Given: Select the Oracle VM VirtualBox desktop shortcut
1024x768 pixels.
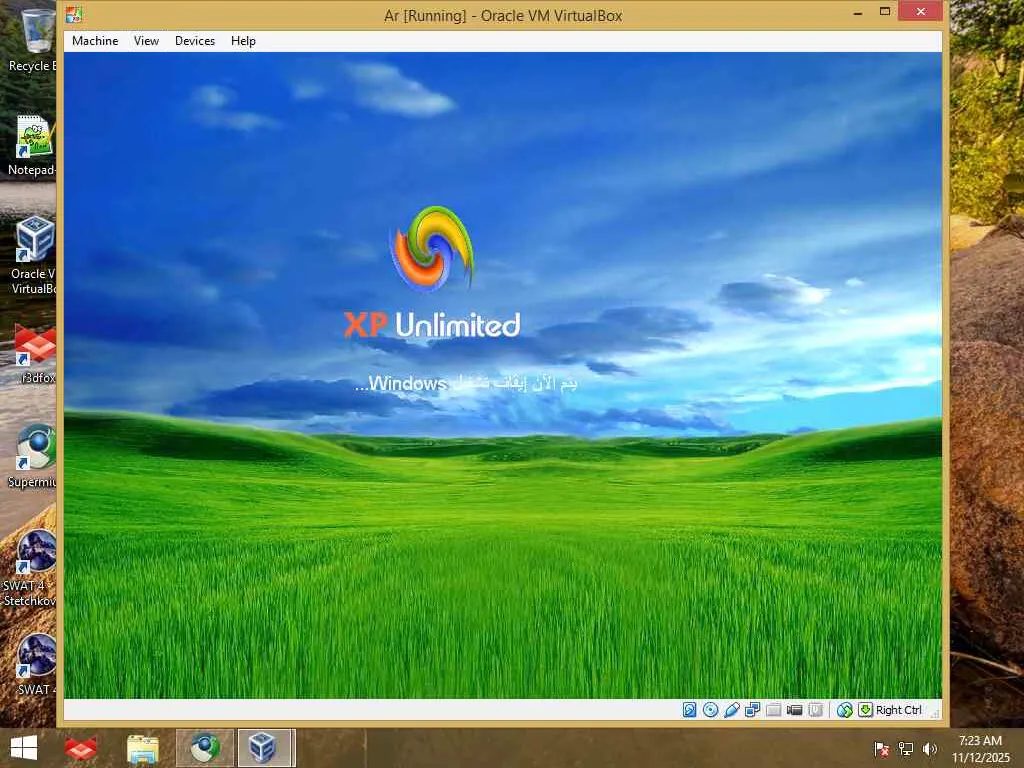Looking at the screenshot, I should [x=33, y=255].
